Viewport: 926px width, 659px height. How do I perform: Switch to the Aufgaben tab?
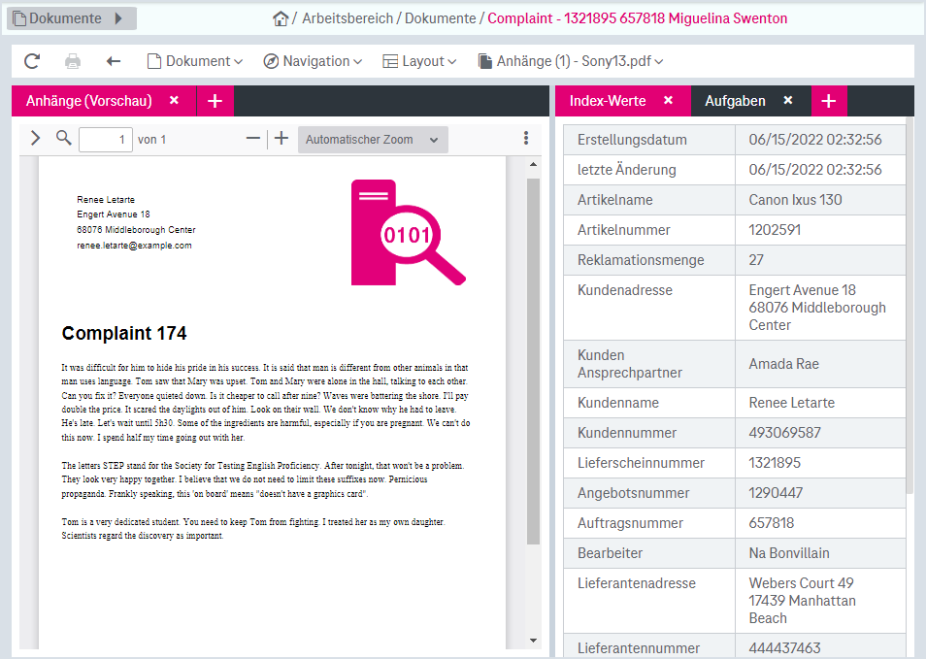(735, 101)
